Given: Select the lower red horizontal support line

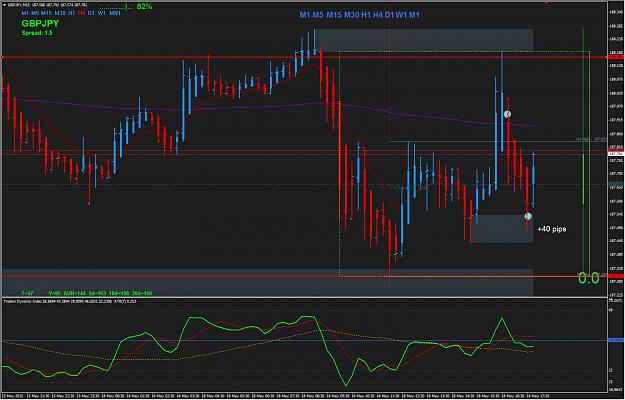Looking at the screenshot, I should [305, 276].
